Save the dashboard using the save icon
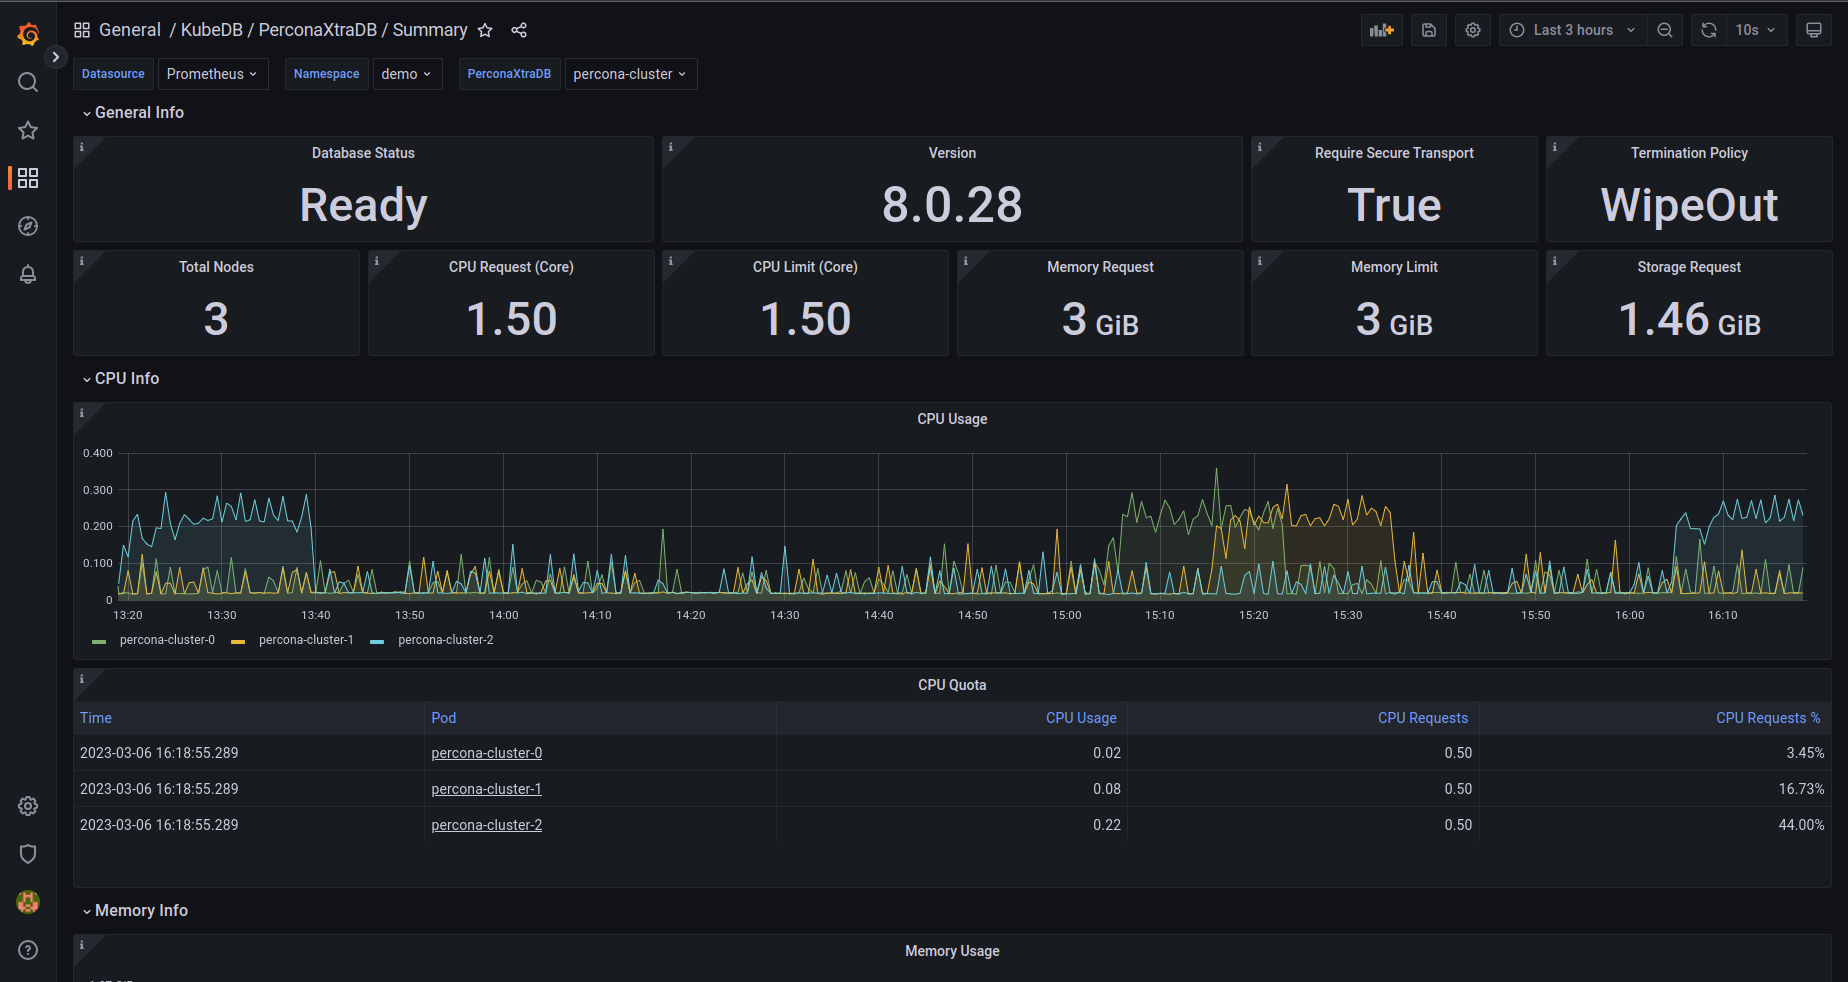The image size is (1848, 982). (x=1428, y=30)
